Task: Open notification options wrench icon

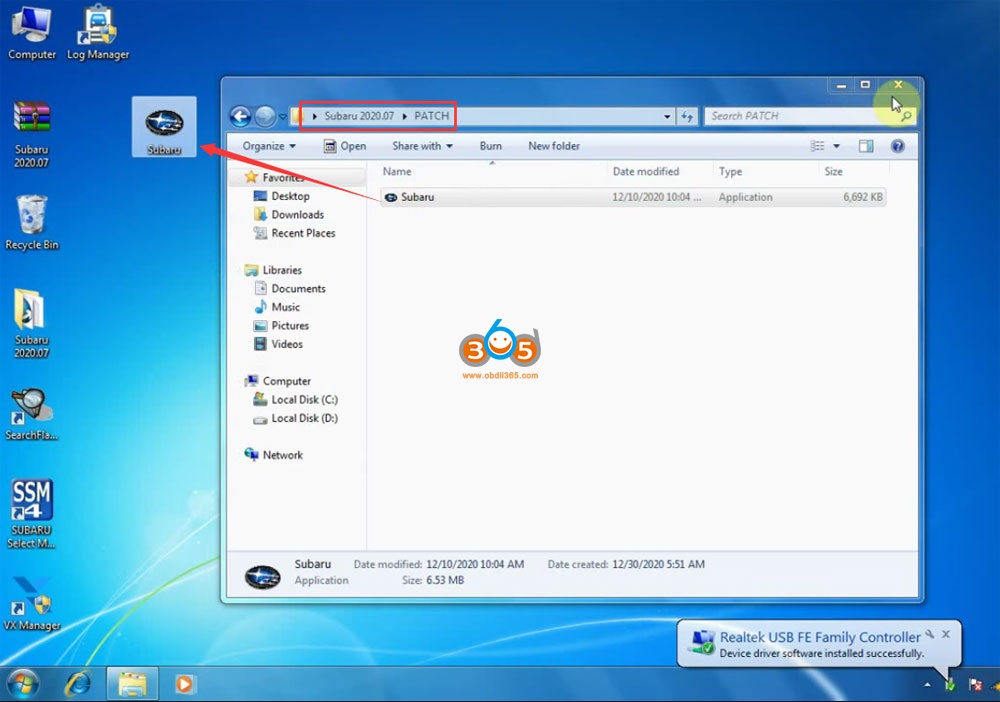Action: point(930,634)
